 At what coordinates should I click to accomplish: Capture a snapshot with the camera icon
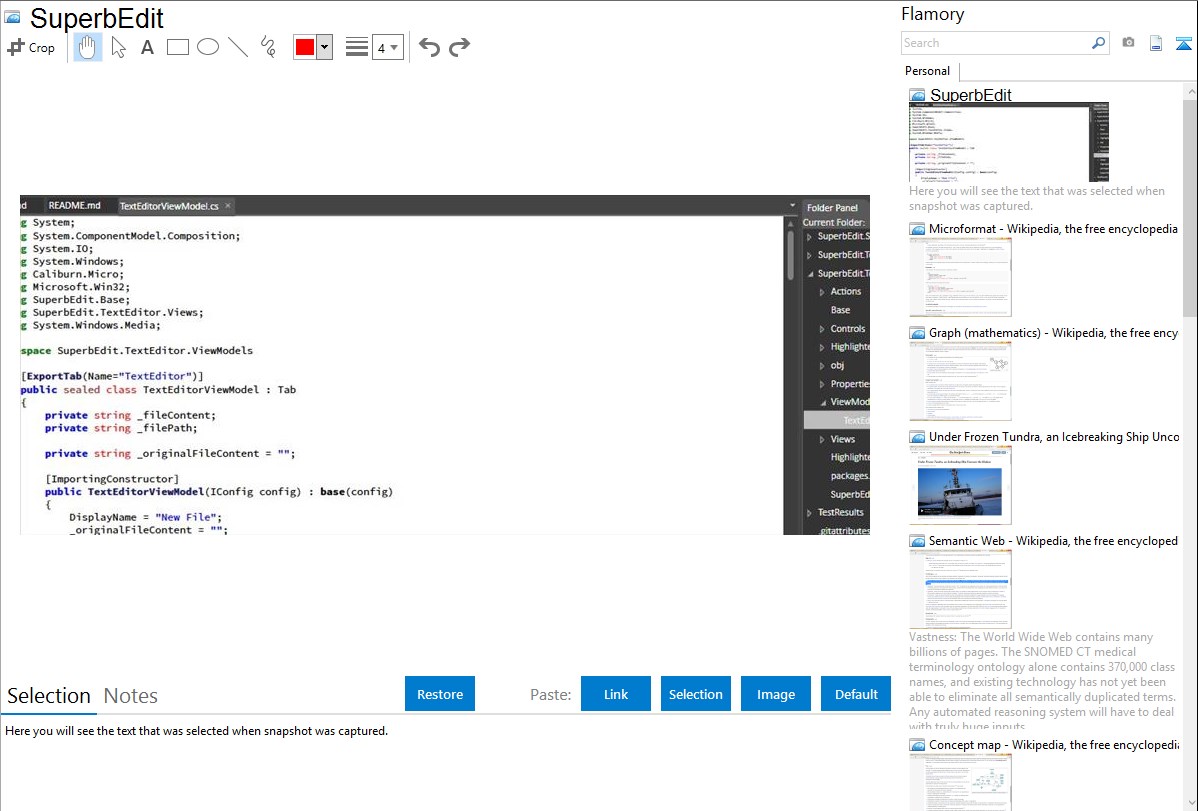(1128, 43)
